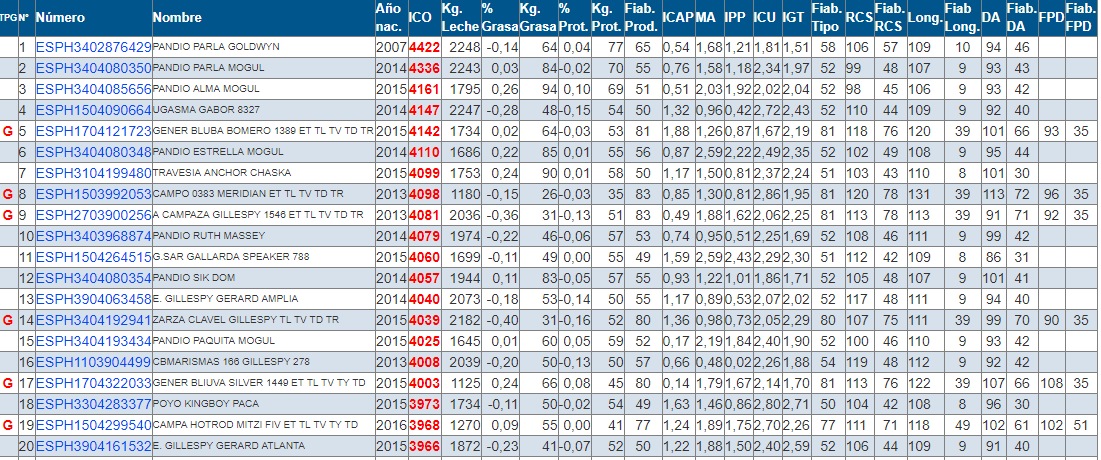Viewport: 1101px width, 460px height.
Task: Open animal ESPH3403968874 details
Action: point(93,236)
